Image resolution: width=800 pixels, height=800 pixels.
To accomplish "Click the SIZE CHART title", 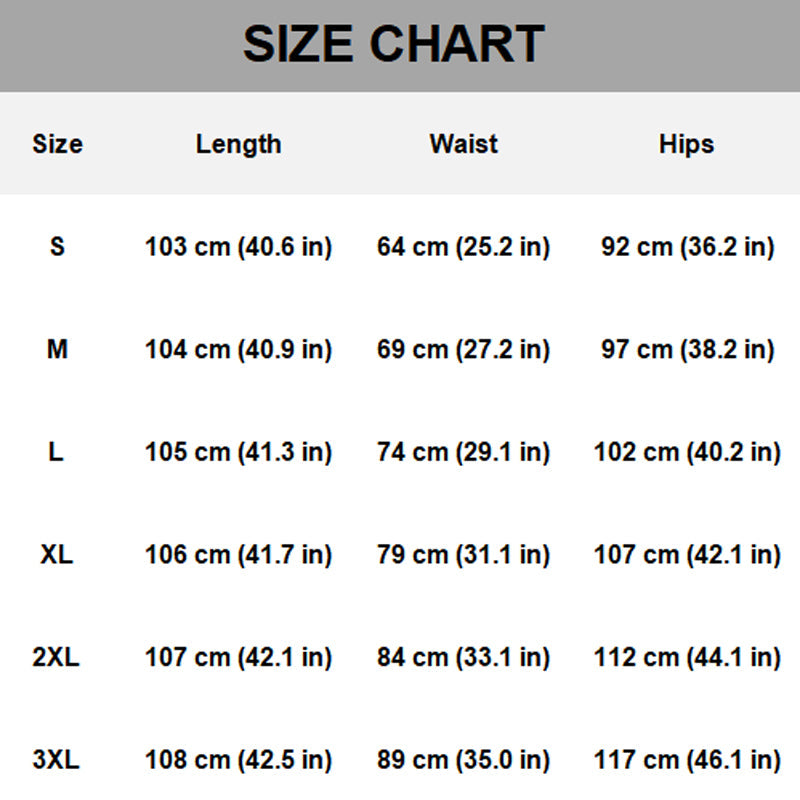I will (393, 45).
